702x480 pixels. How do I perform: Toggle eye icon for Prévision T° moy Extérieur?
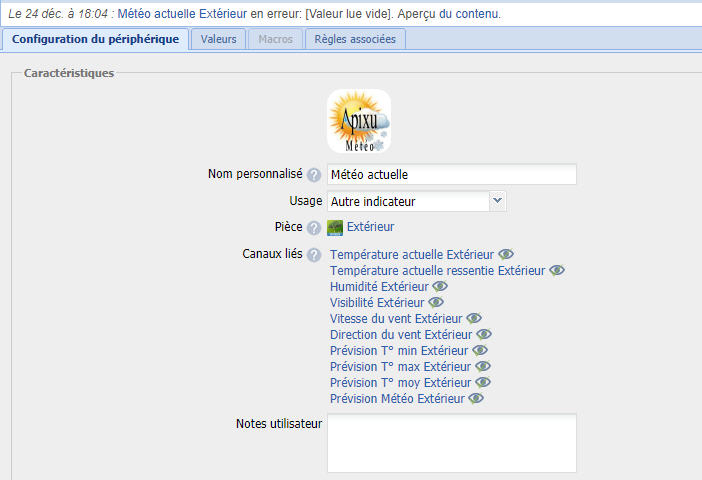click(x=483, y=382)
